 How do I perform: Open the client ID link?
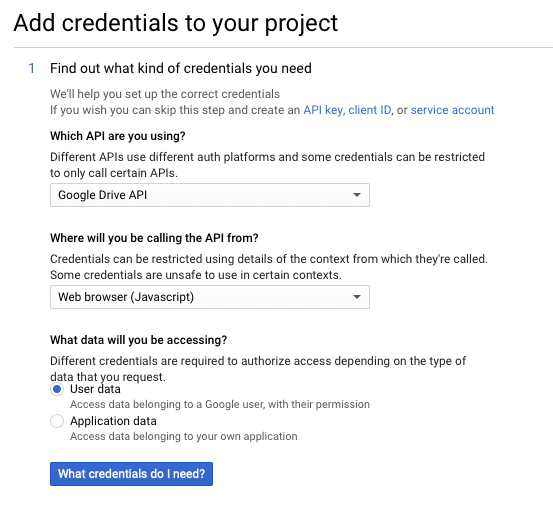[370, 110]
